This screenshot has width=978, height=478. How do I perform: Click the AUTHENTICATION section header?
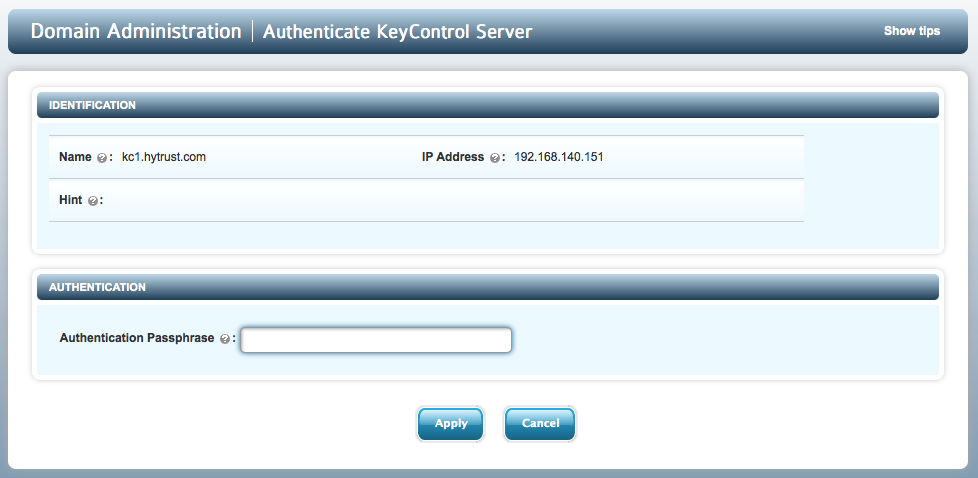(x=488, y=287)
